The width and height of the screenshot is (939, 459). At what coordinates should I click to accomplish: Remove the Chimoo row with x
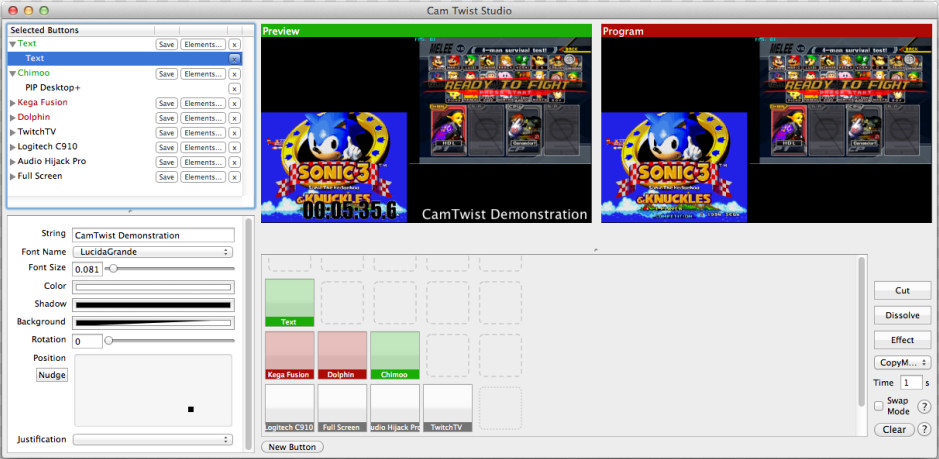235,74
